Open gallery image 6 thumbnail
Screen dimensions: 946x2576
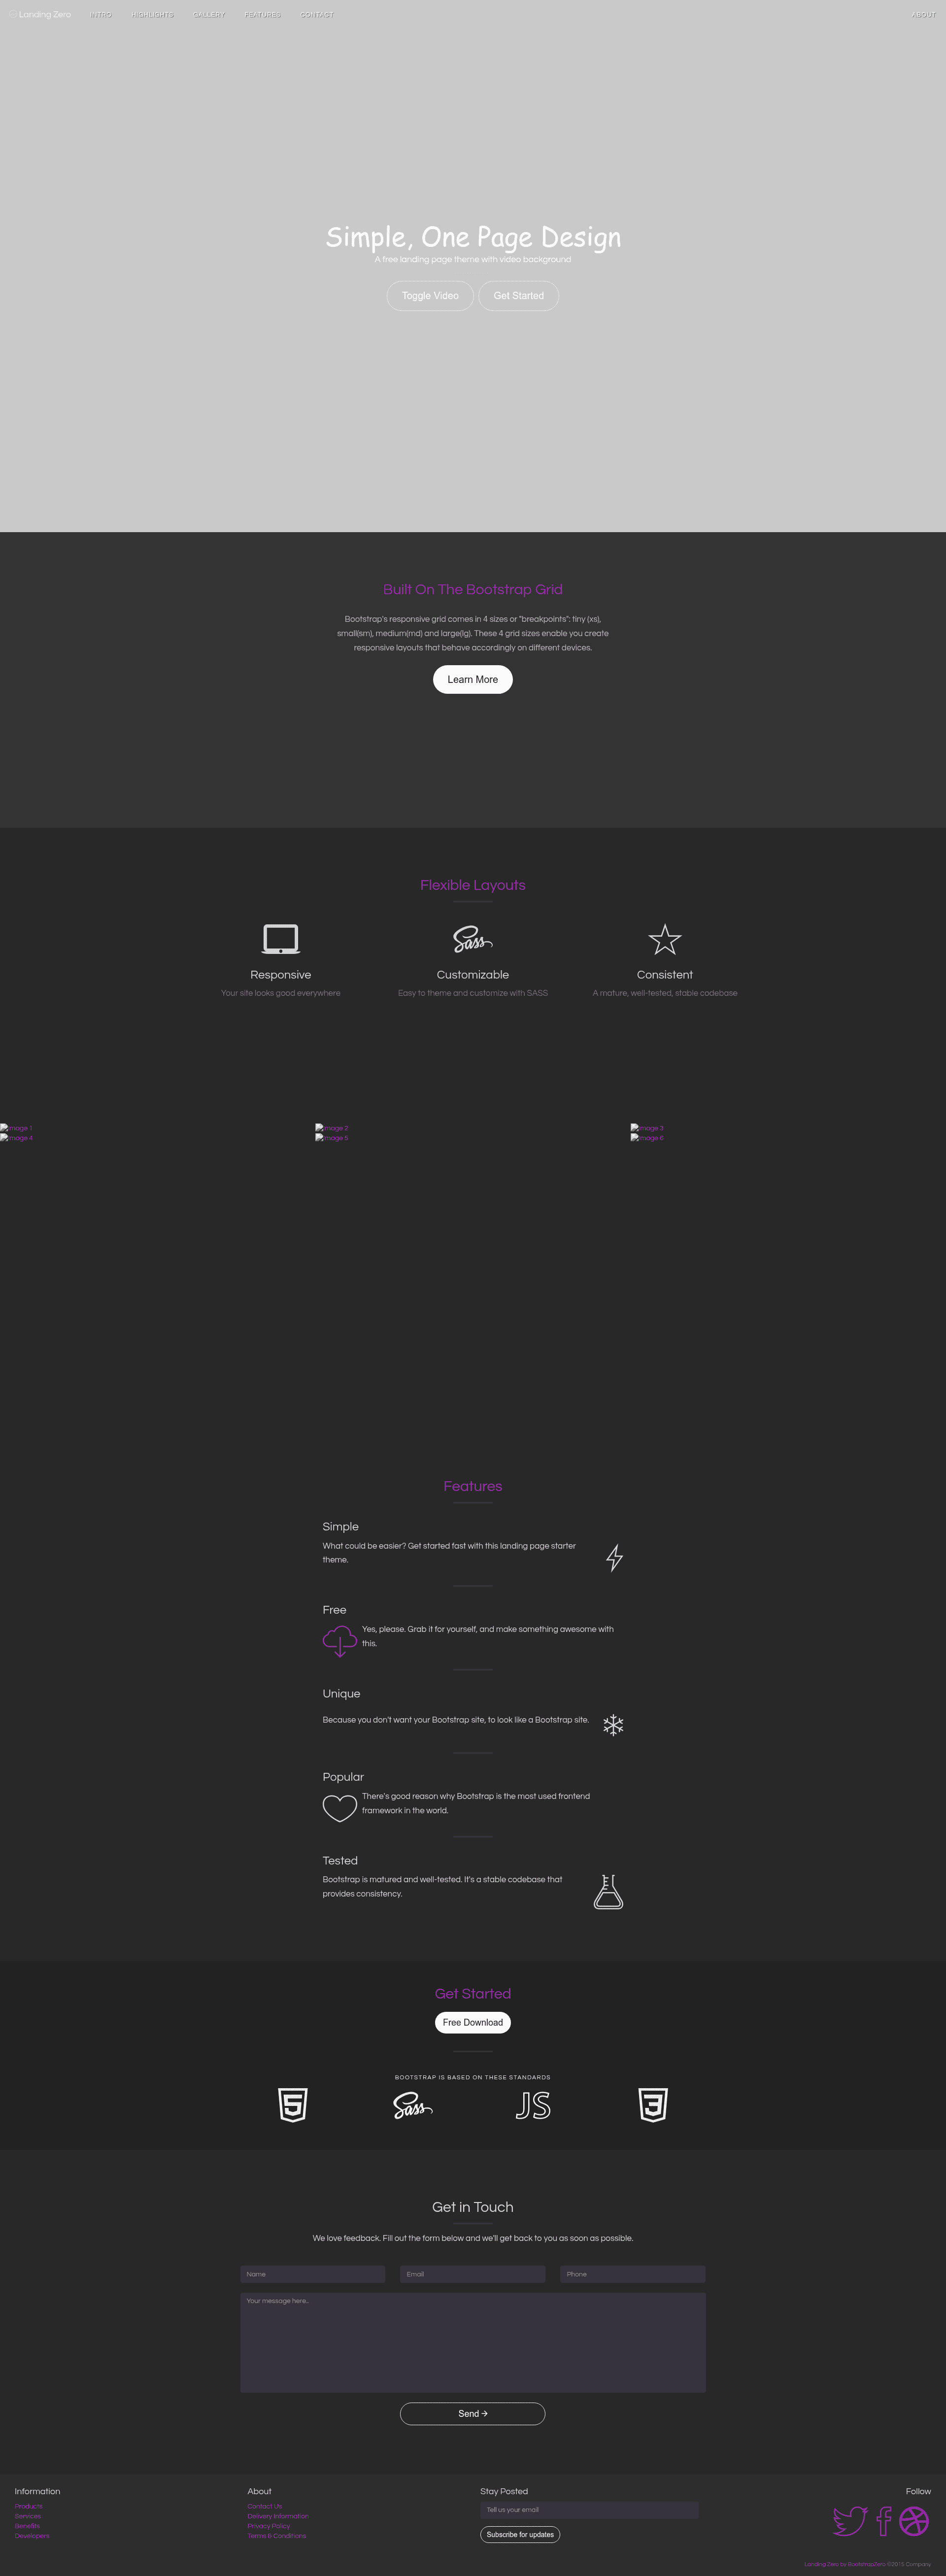click(x=647, y=1138)
